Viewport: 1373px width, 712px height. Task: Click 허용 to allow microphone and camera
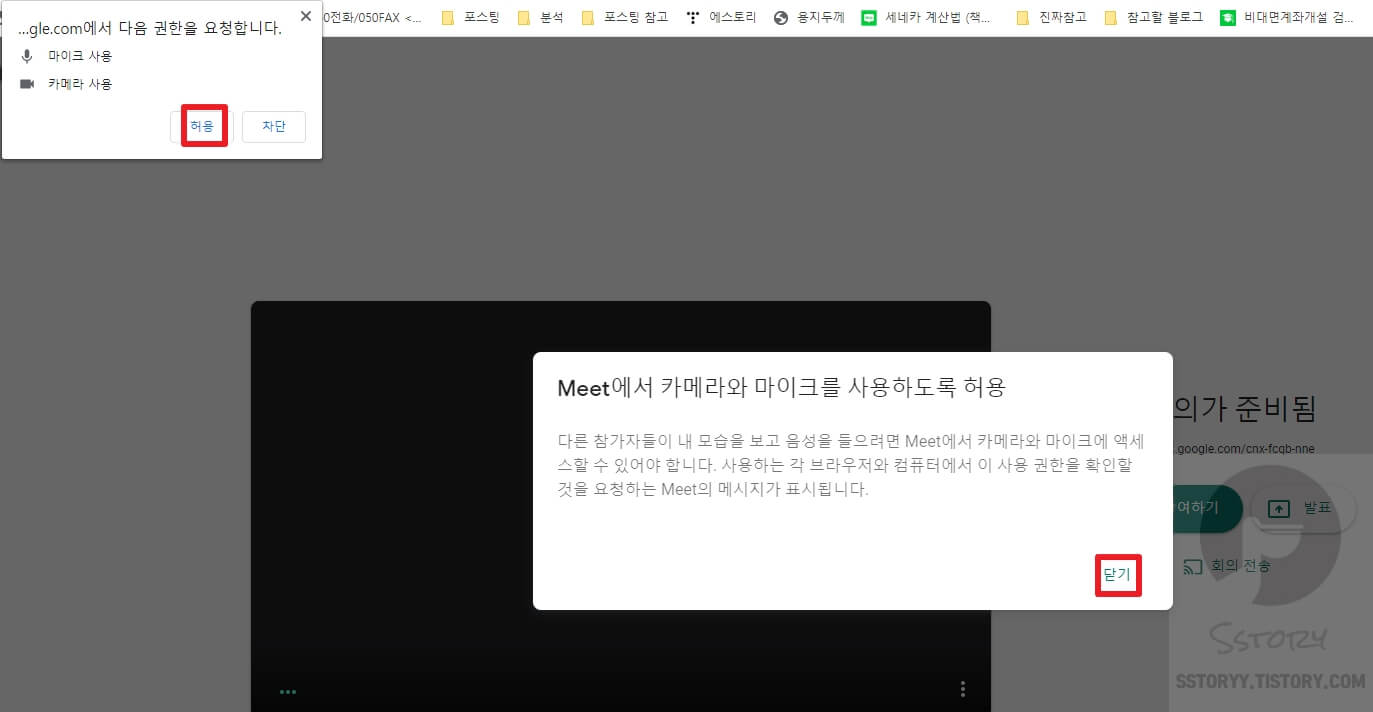click(x=203, y=127)
